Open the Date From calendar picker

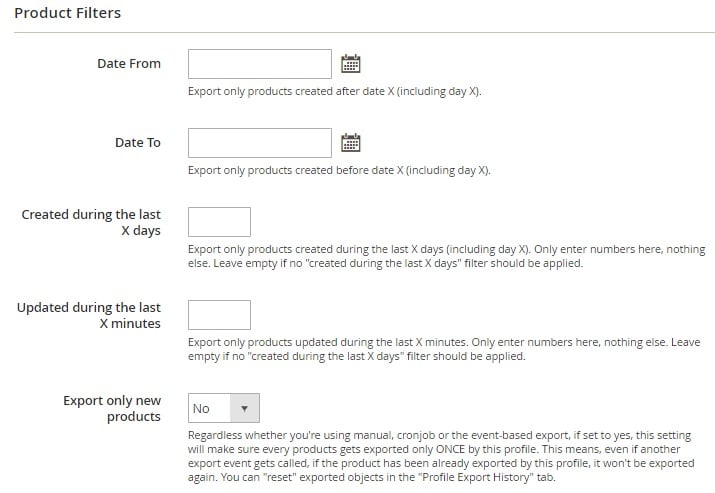coord(351,64)
